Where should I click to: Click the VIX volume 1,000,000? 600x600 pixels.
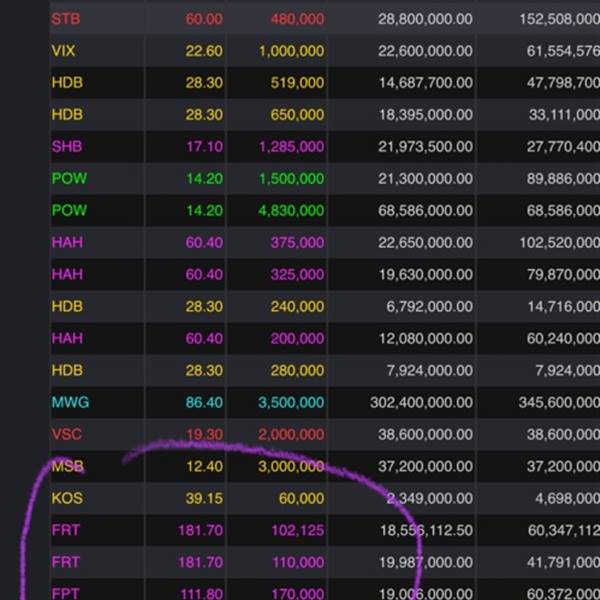click(x=291, y=51)
